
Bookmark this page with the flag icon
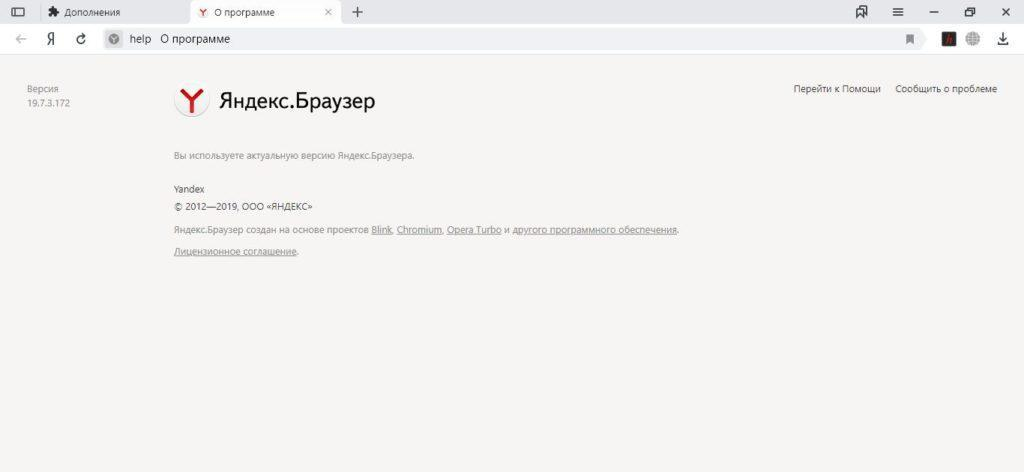click(x=910, y=39)
